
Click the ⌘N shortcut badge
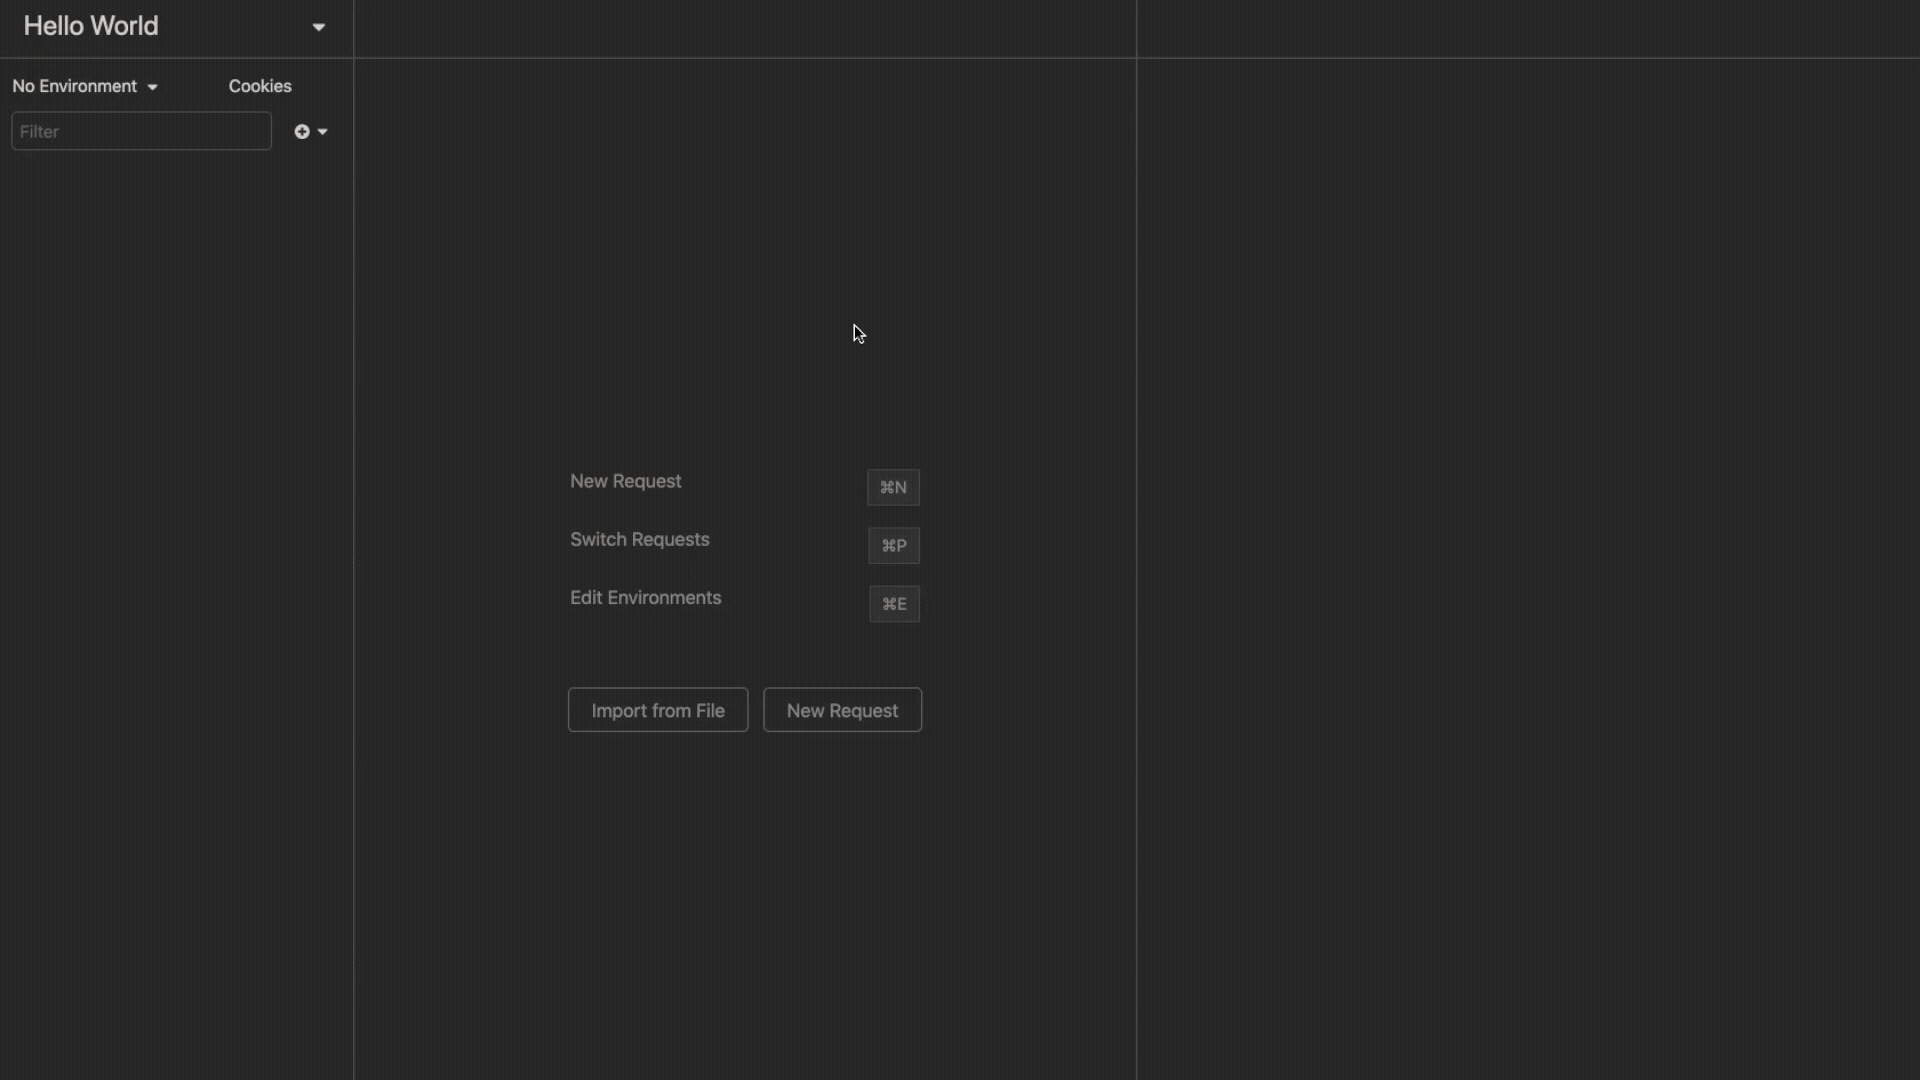893,488
